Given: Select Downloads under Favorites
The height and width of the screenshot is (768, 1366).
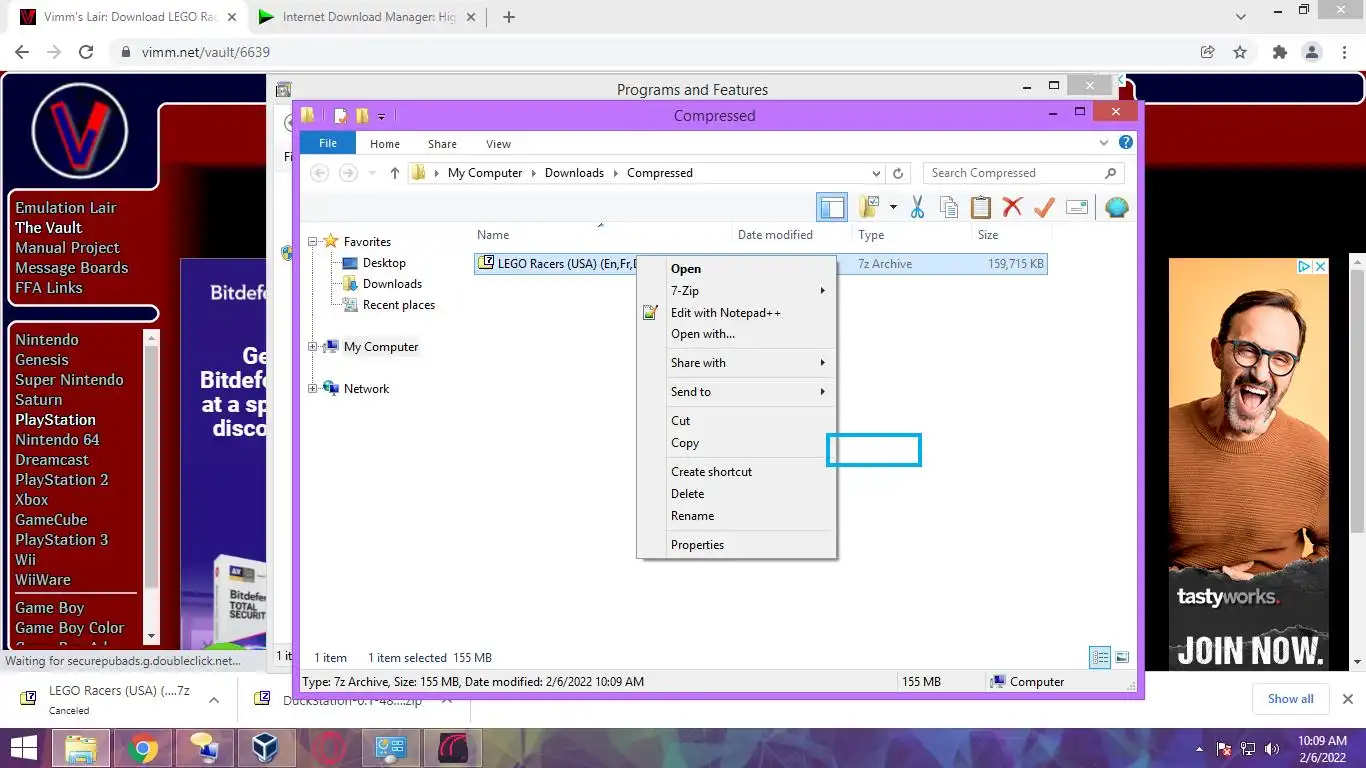Looking at the screenshot, I should click(392, 284).
